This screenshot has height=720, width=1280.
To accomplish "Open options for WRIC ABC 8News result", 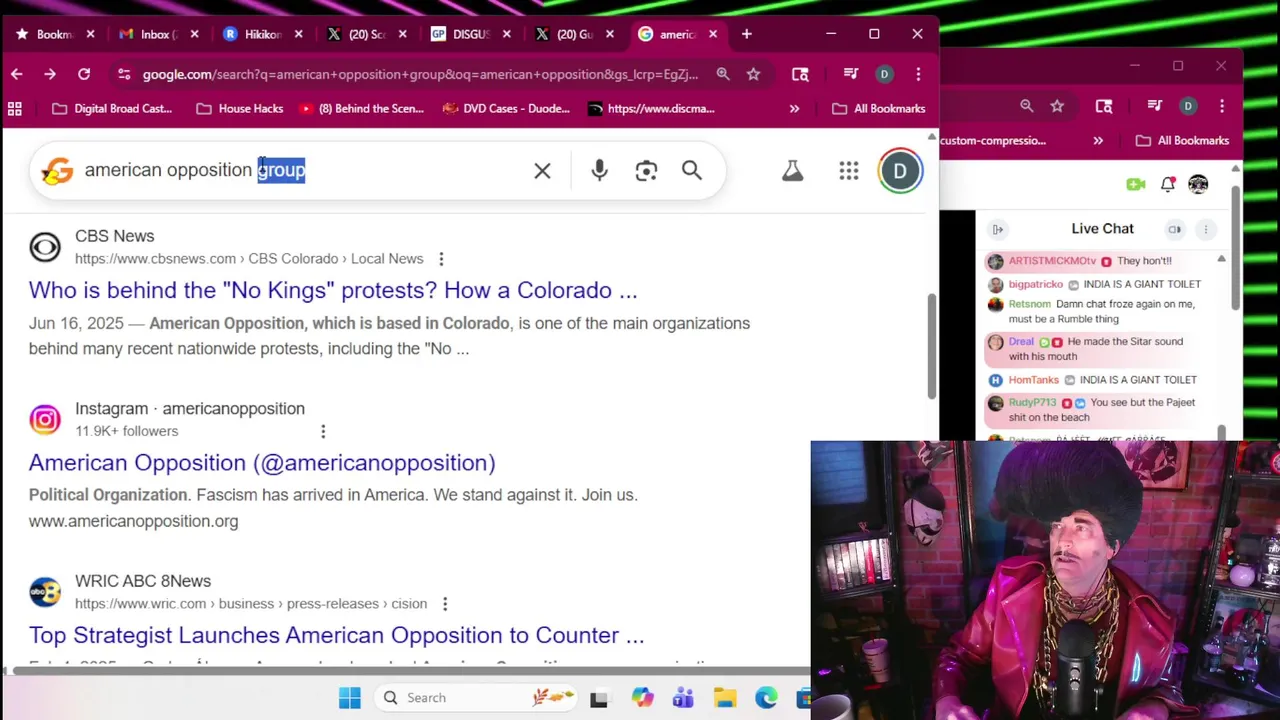I will click(445, 604).
